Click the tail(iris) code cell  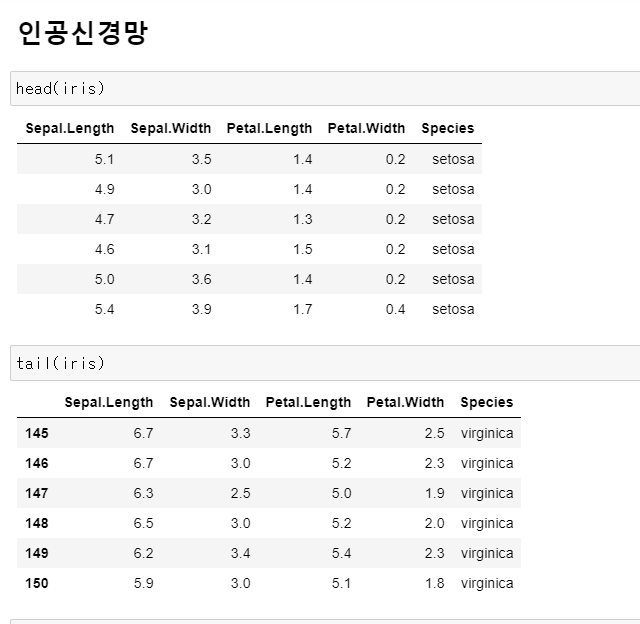[325, 363]
